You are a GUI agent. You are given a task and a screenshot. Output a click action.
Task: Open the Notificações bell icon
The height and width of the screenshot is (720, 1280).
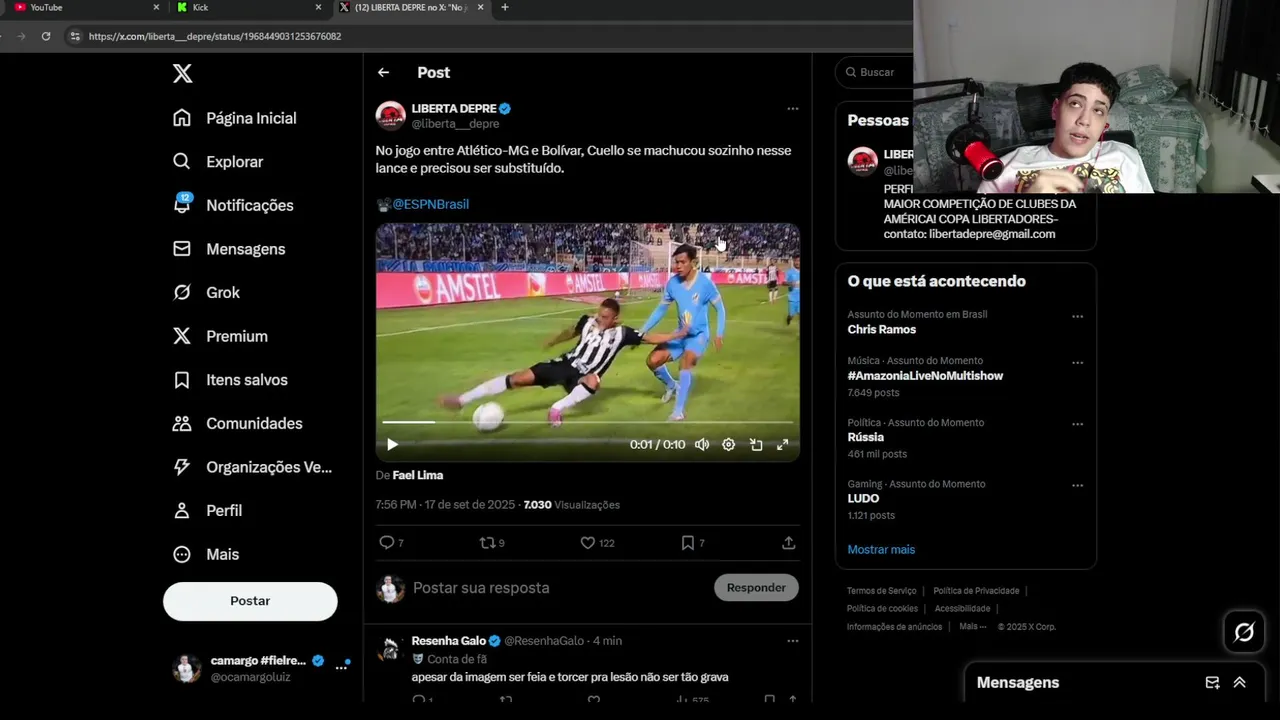click(182, 205)
